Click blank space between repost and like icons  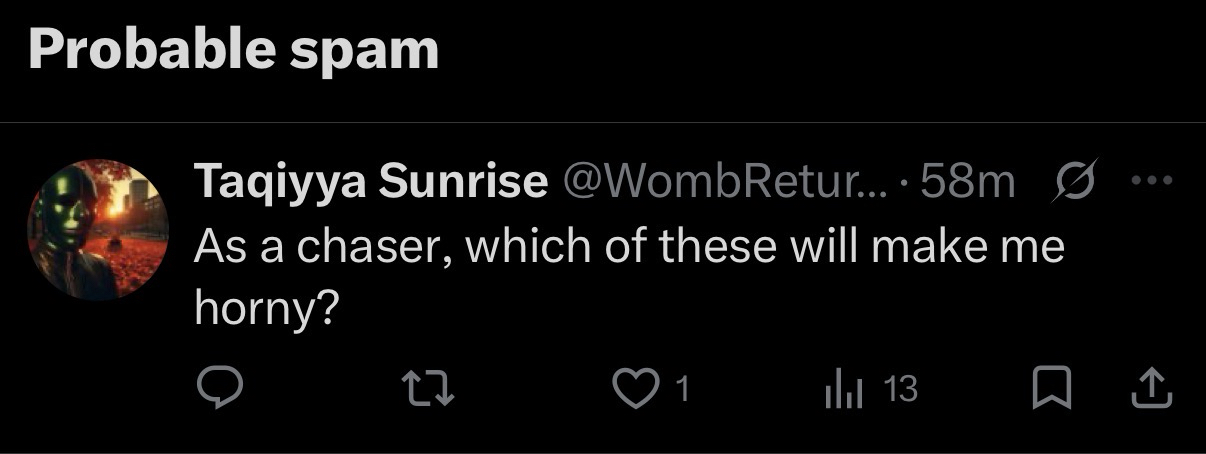pos(530,390)
